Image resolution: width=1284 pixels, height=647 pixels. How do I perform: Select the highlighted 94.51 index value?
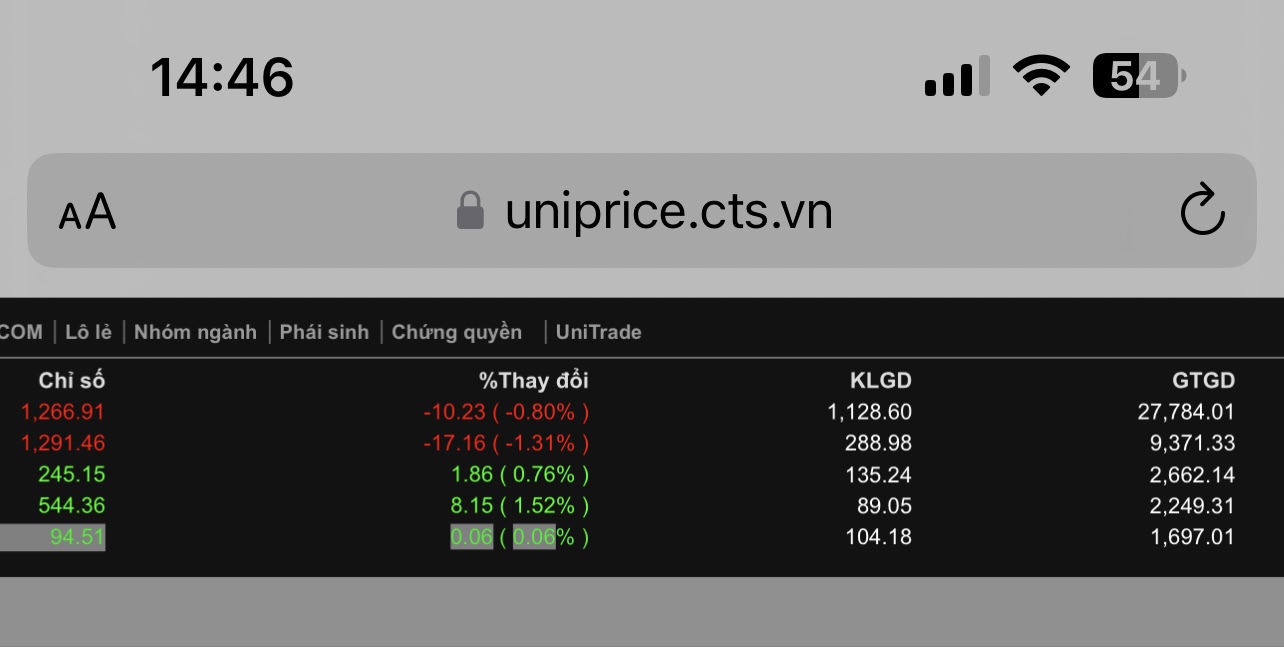click(x=77, y=537)
